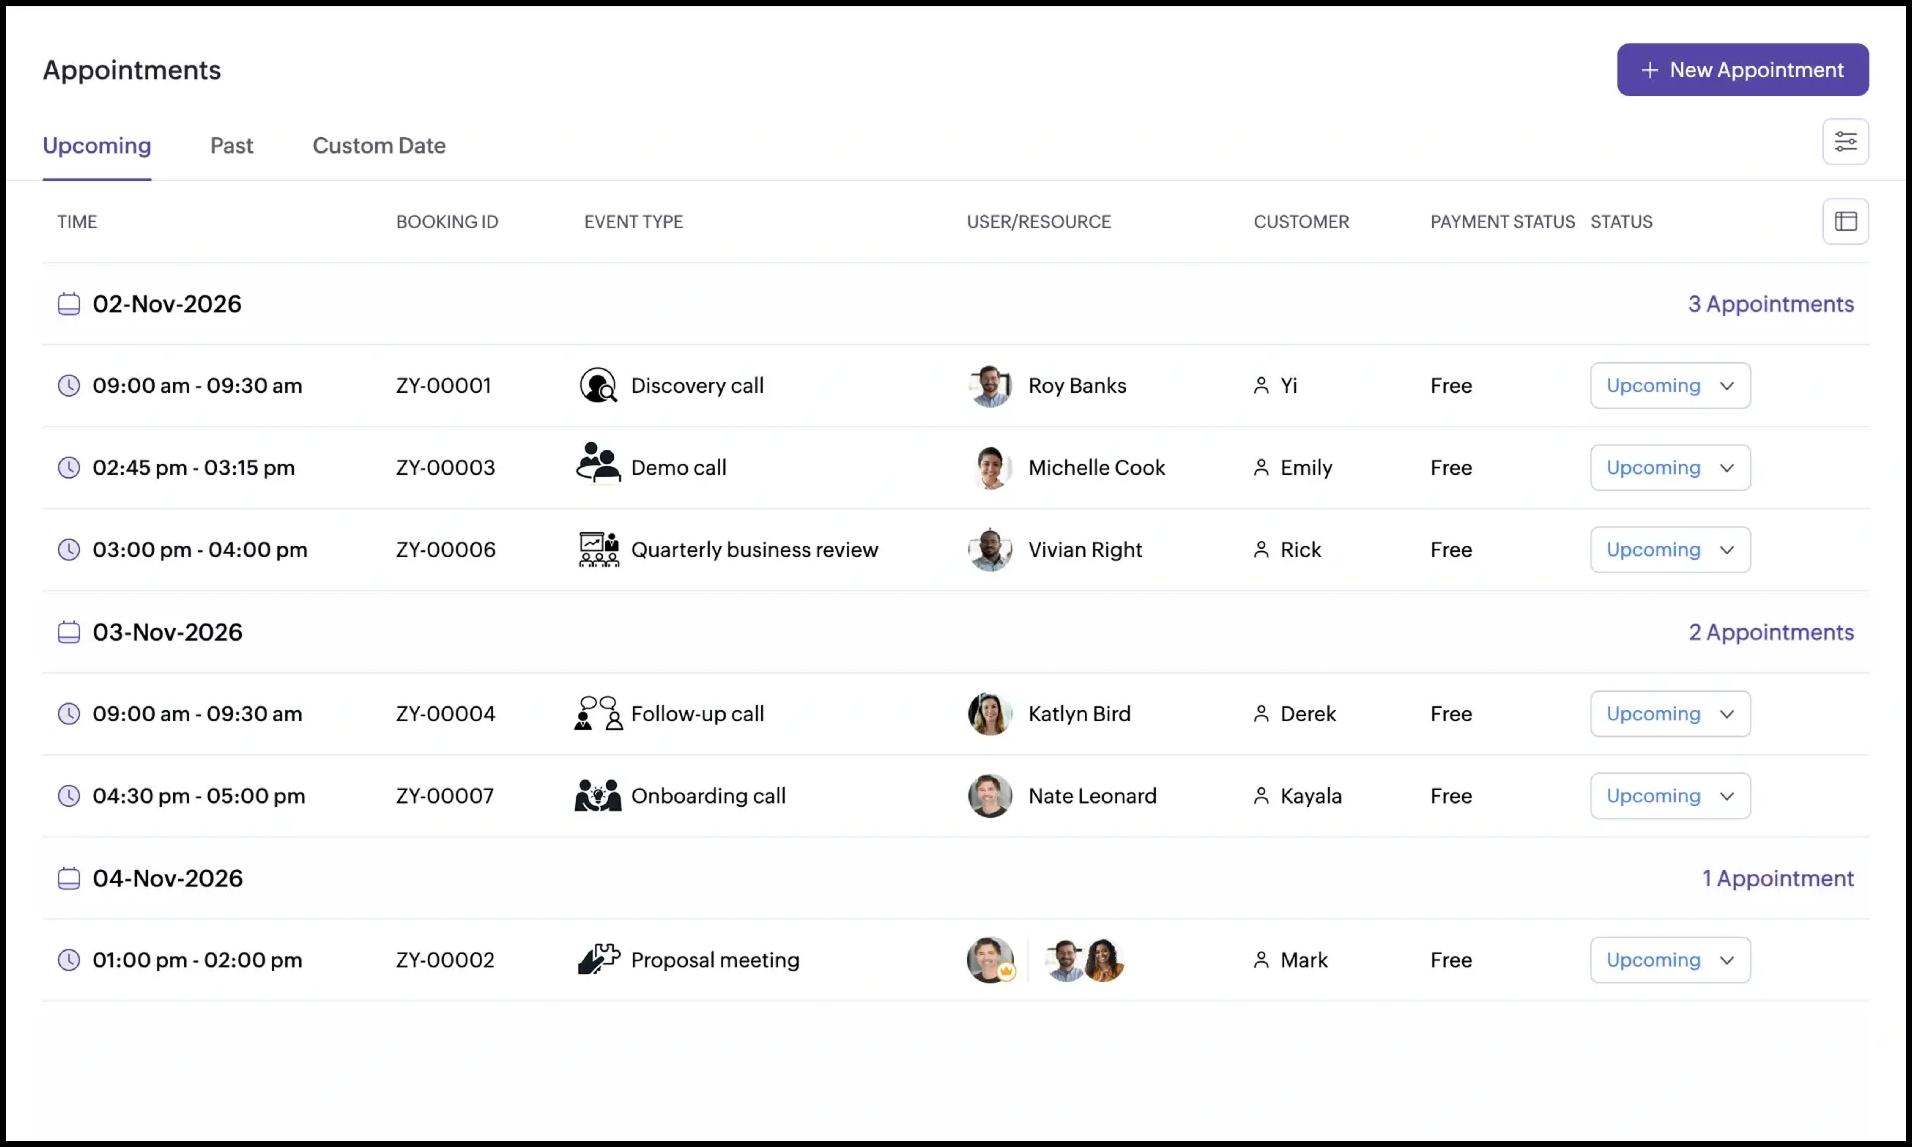1912x1147 pixels.
Task: Select the Discovery call event type icon
Action: [x=597, y=385]
